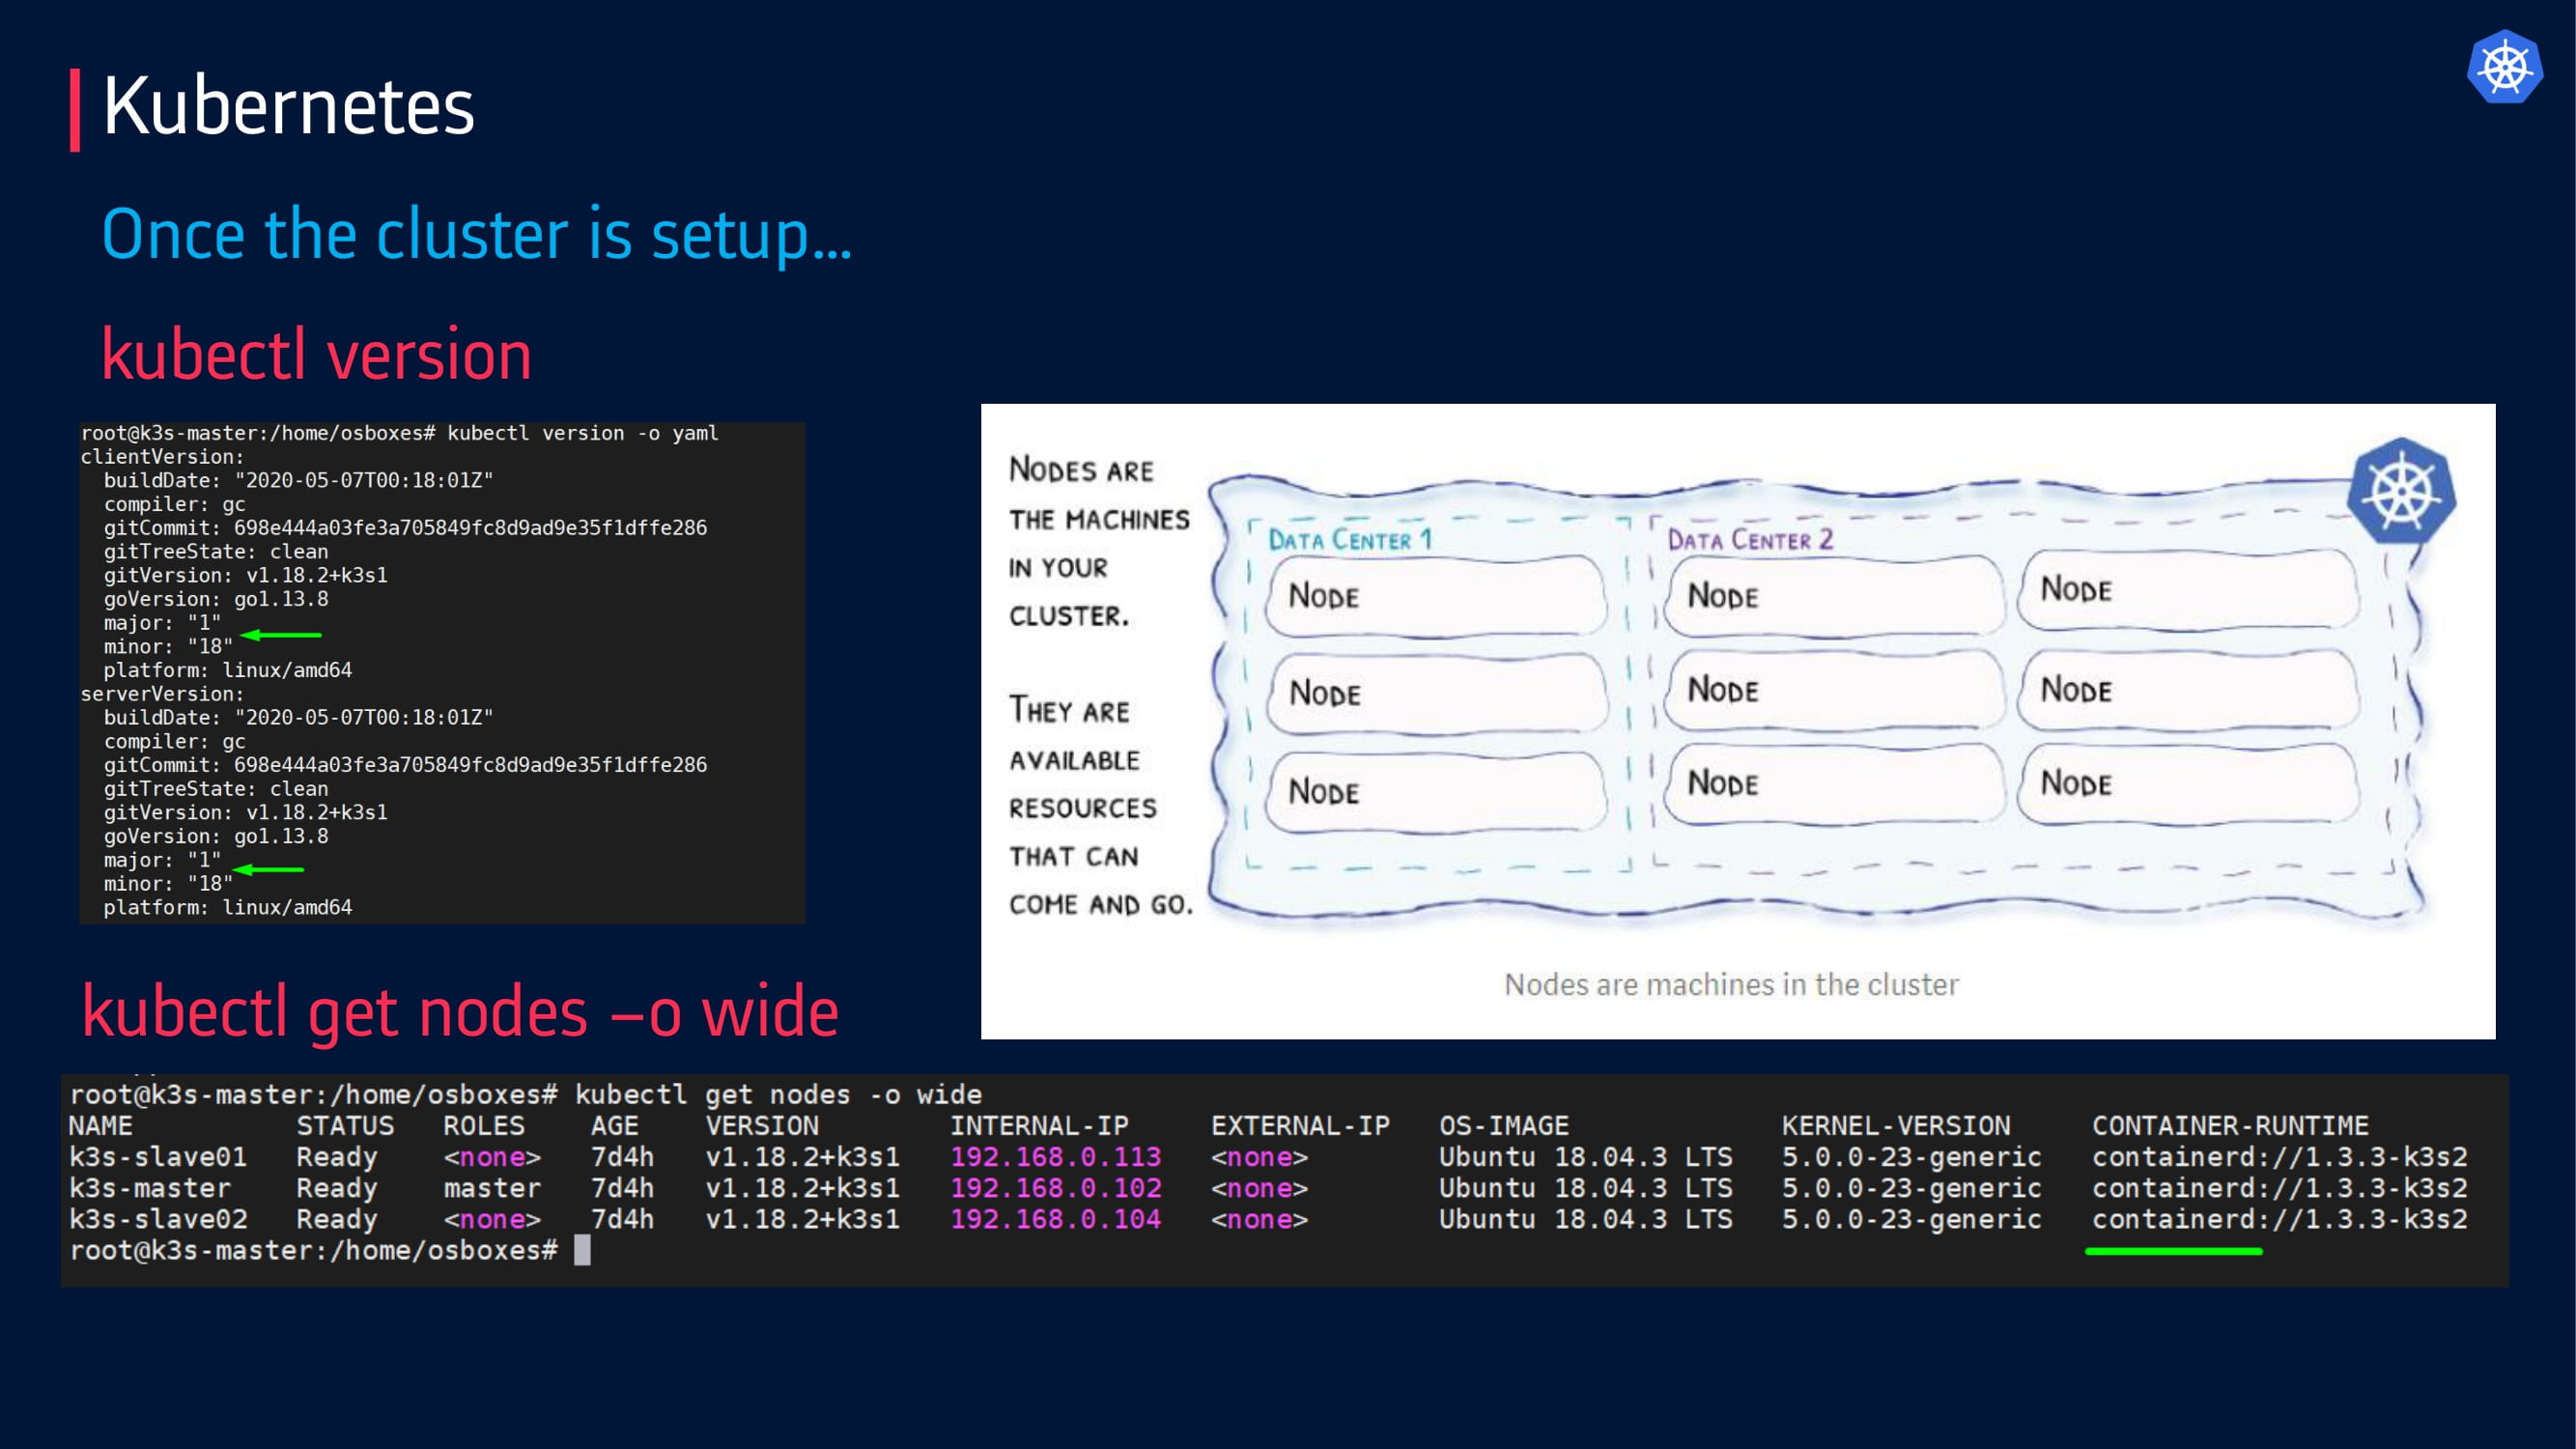The width and height of the screenshot is (2576, 1449).
Task: Click '5.0.0-23-generic' in k3s-slave01 row
Action: pyautogui.click(x=1911, y=1157)
